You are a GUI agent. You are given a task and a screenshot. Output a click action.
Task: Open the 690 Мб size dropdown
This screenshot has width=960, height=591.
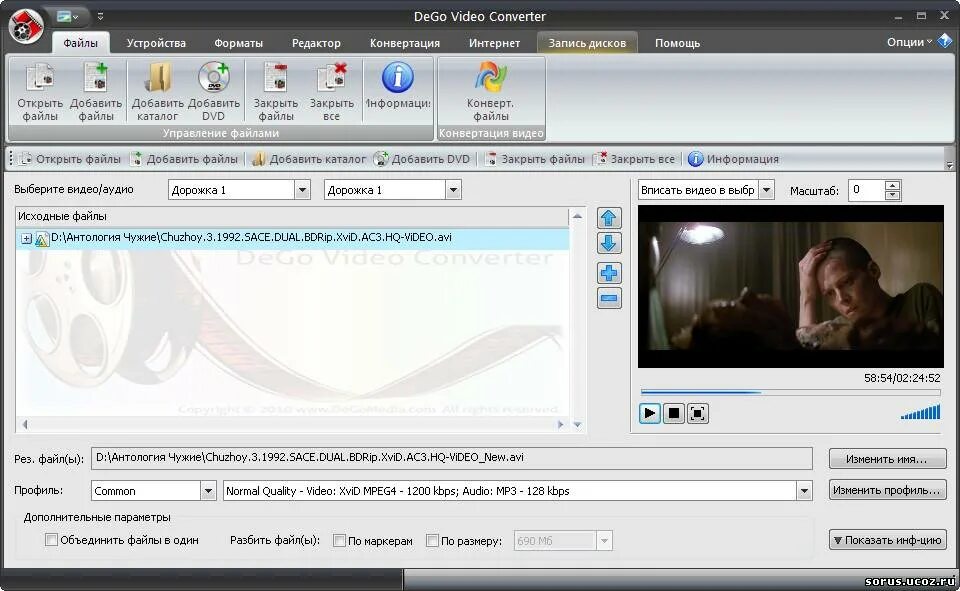click(604, 541)
